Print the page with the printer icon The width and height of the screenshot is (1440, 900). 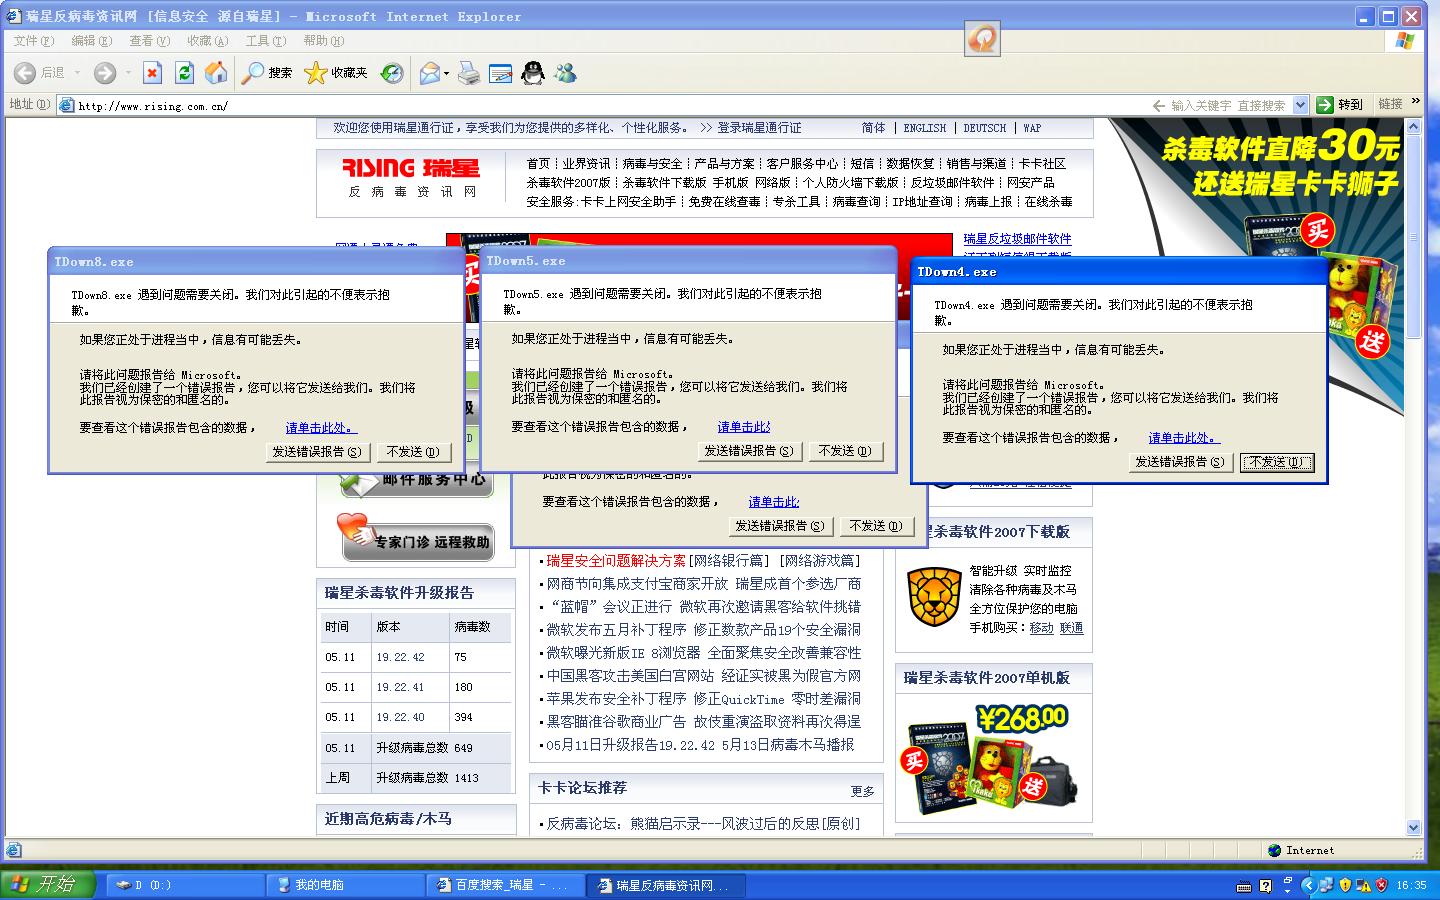tap(469, 72)
